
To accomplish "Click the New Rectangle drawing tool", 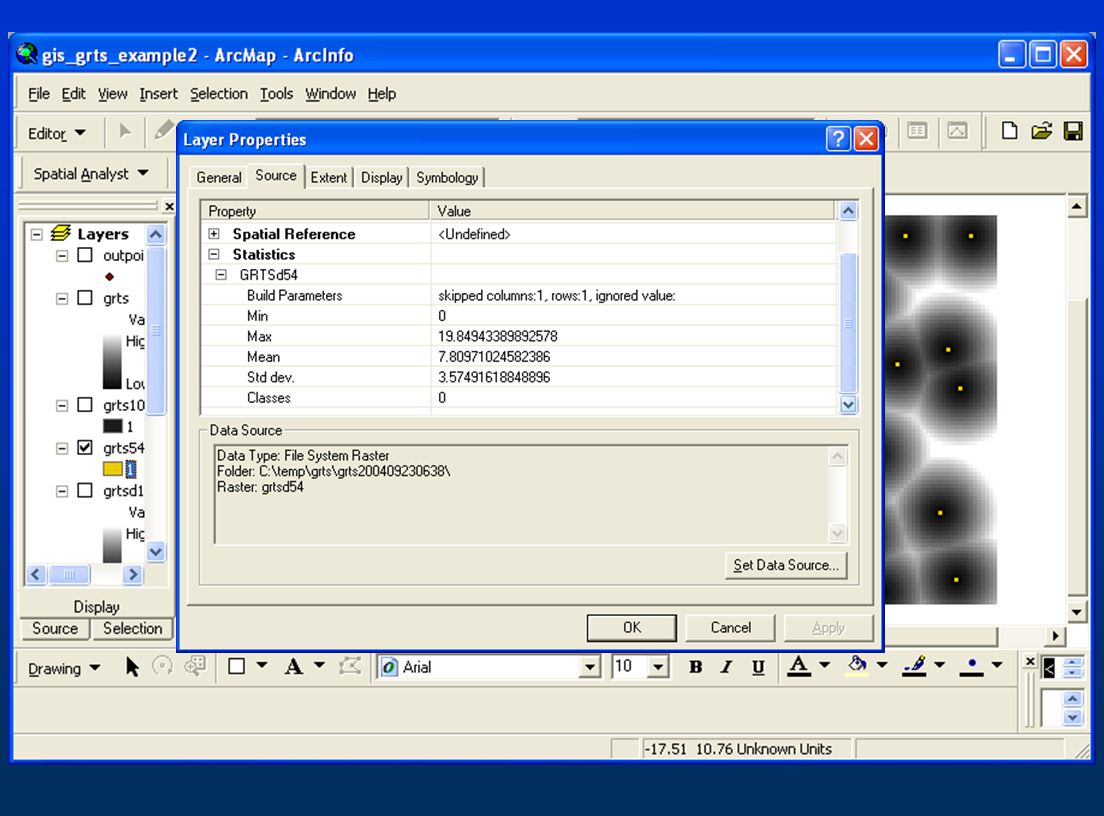I will click(237, 666).
